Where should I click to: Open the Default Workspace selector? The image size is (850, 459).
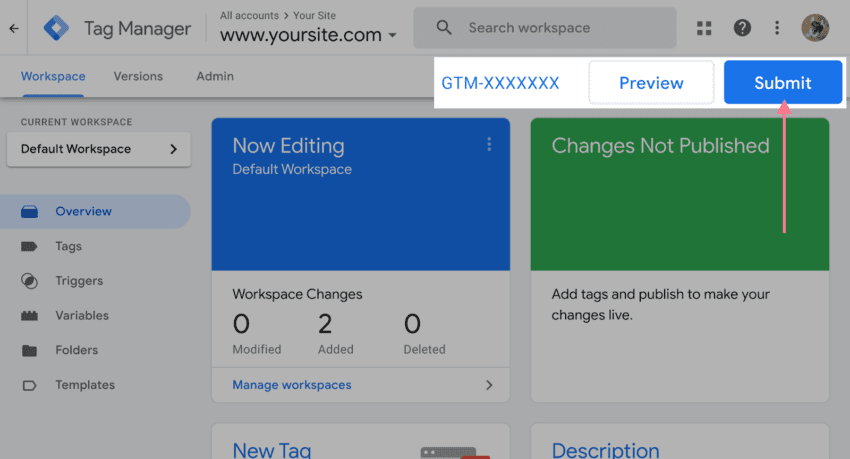pyautogui.click(x=98, y=149)
